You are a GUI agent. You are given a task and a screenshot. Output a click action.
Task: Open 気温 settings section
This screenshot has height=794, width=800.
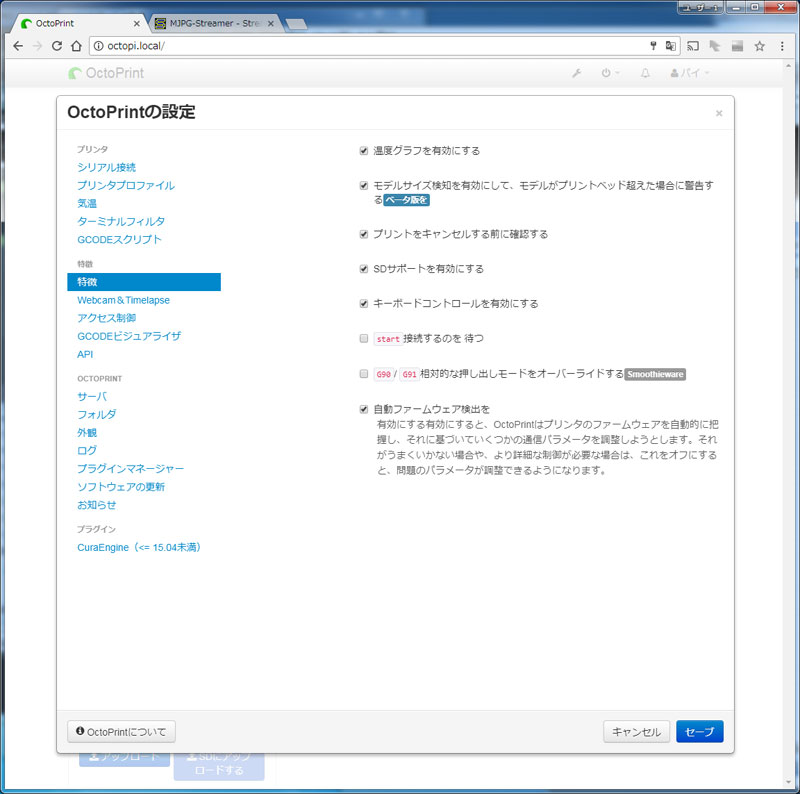(x=87, y=204)
